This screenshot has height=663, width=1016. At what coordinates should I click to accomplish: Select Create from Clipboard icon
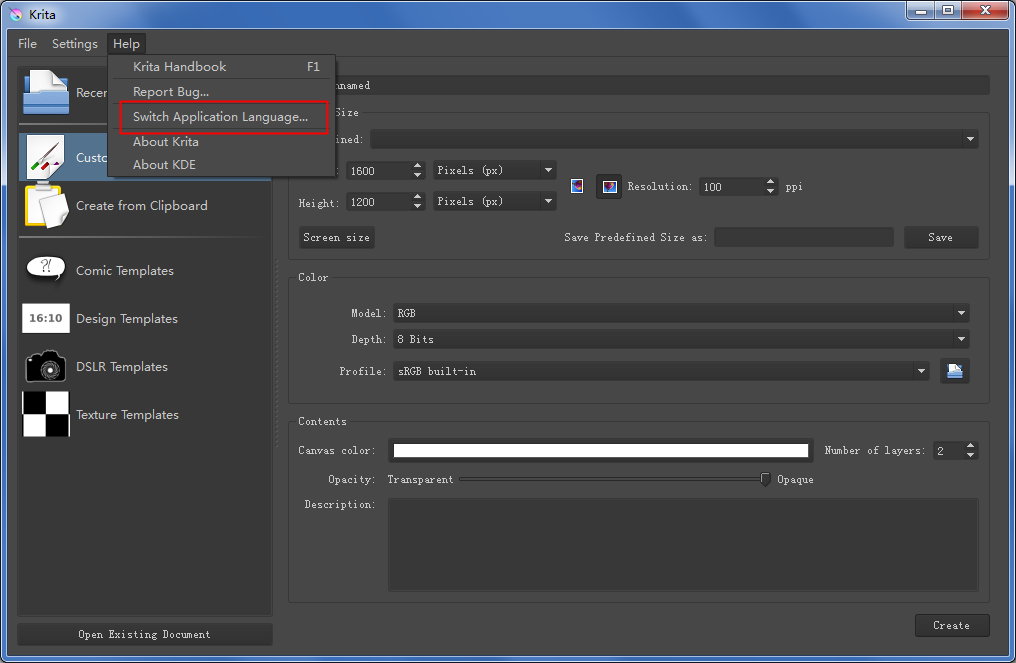pos(45,206)
